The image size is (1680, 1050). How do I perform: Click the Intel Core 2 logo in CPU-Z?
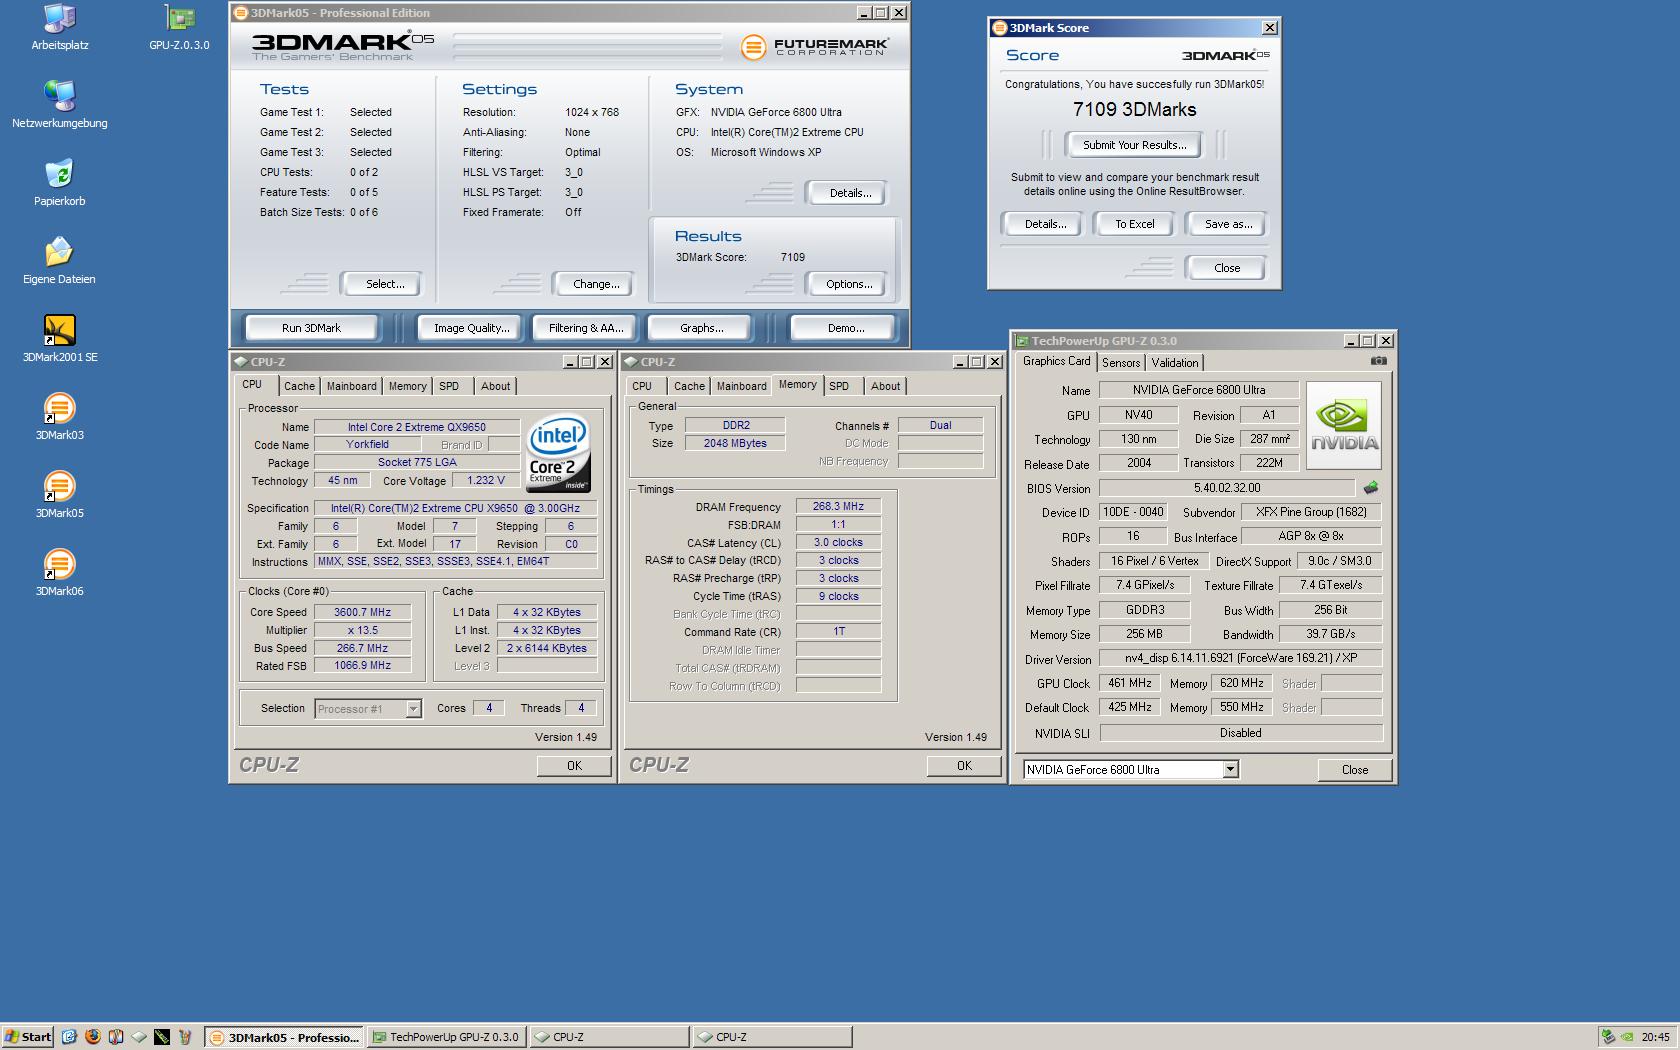tap(559, 453)
